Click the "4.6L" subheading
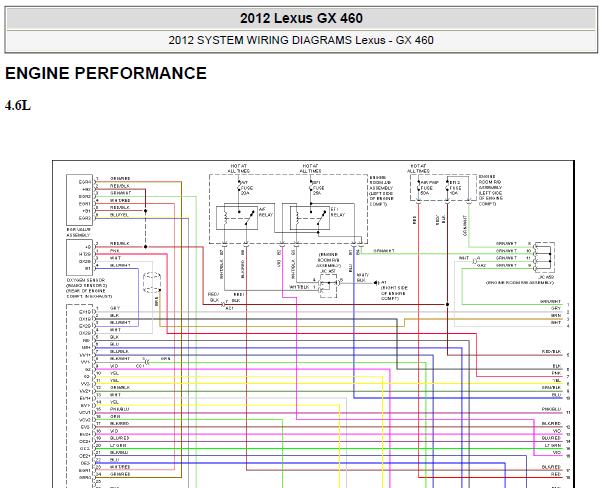This screenshot has height=488, width=606. [18, 105]
